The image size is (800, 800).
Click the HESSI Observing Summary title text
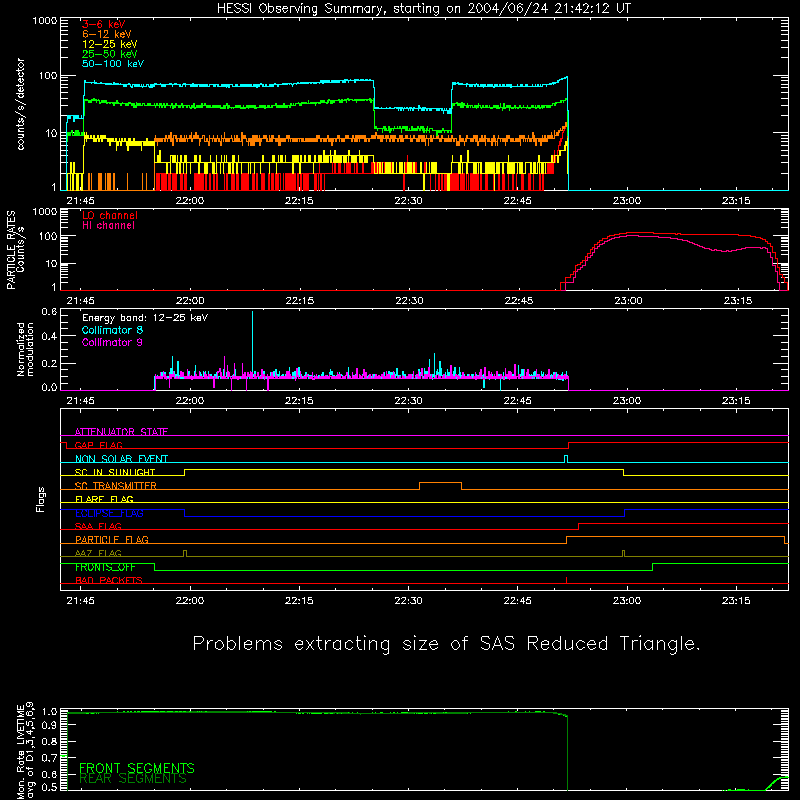pyautogui.click(x=423, y=9)
